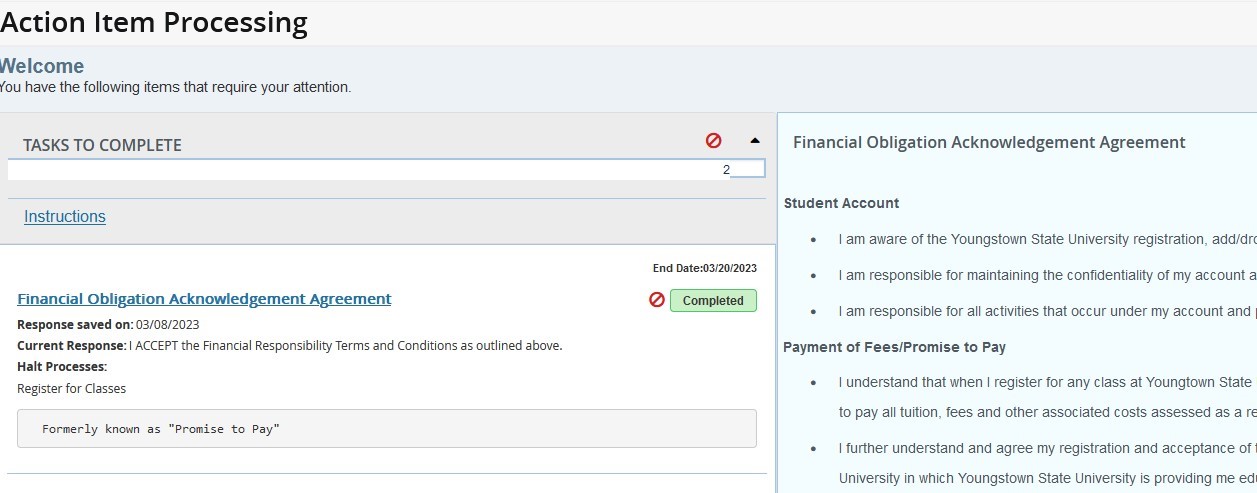This screenshot has height=493, width=1257.
Task: Click the Tasks to Complete header title
Action: [102, 145]
